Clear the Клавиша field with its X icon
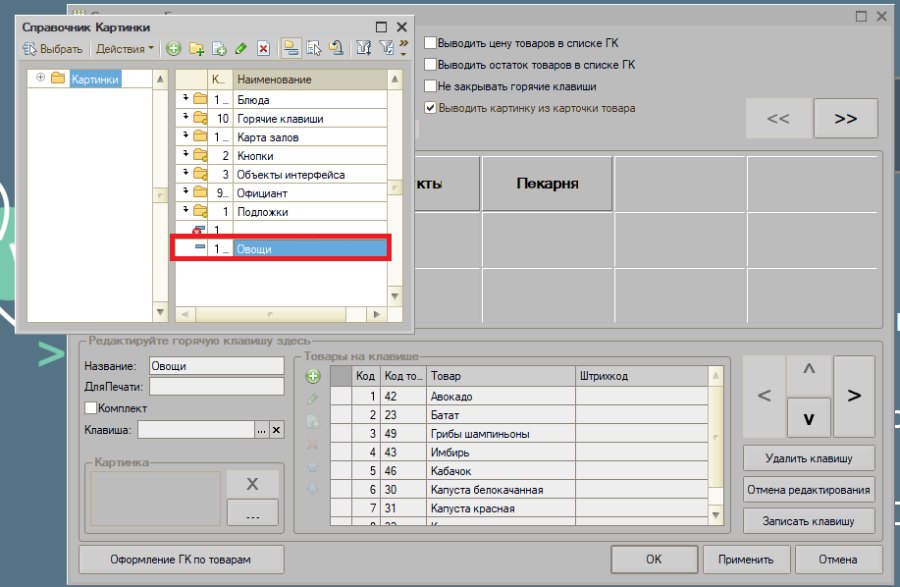900x587 pixels. 276,430
